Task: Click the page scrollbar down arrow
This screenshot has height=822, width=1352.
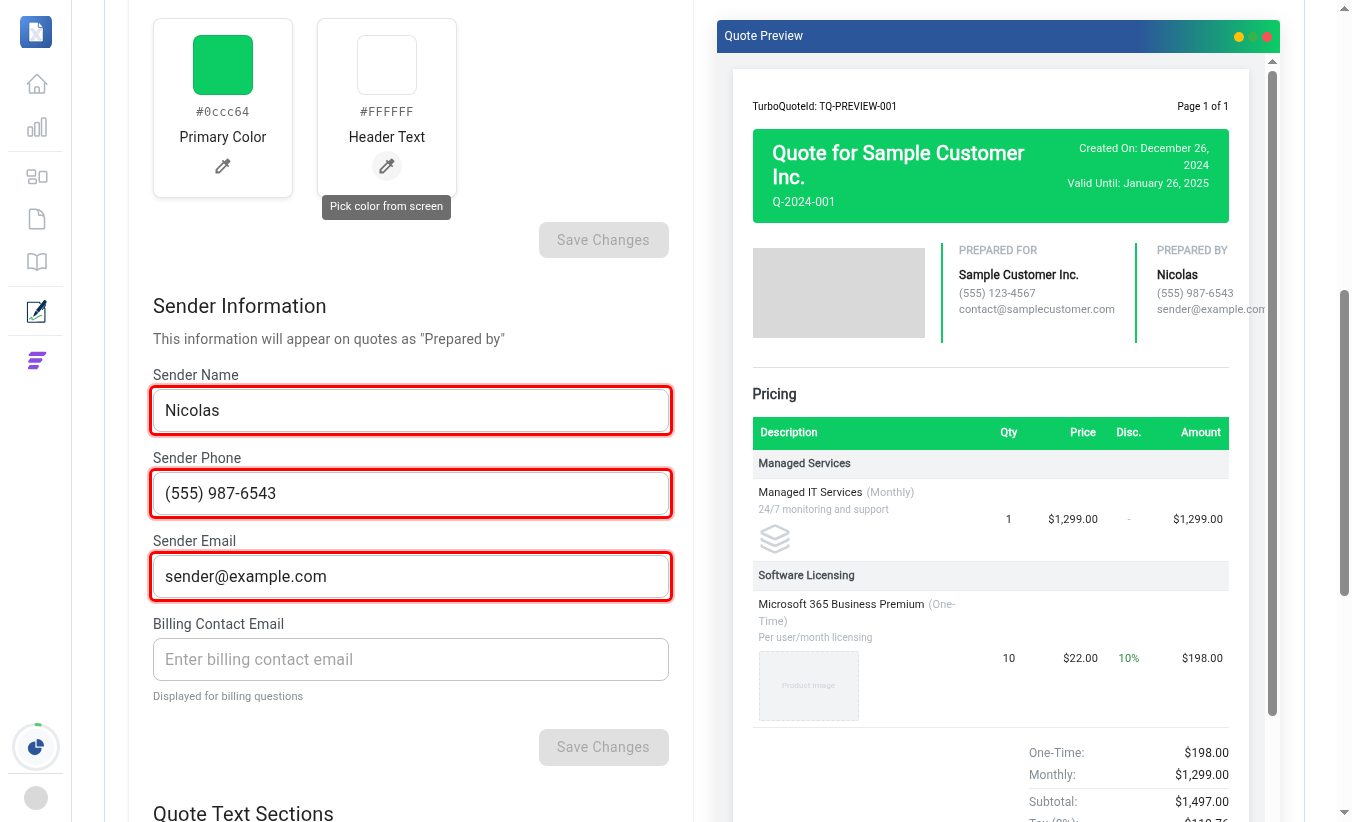Action: pyautogui.click(x=1344, y=813)
